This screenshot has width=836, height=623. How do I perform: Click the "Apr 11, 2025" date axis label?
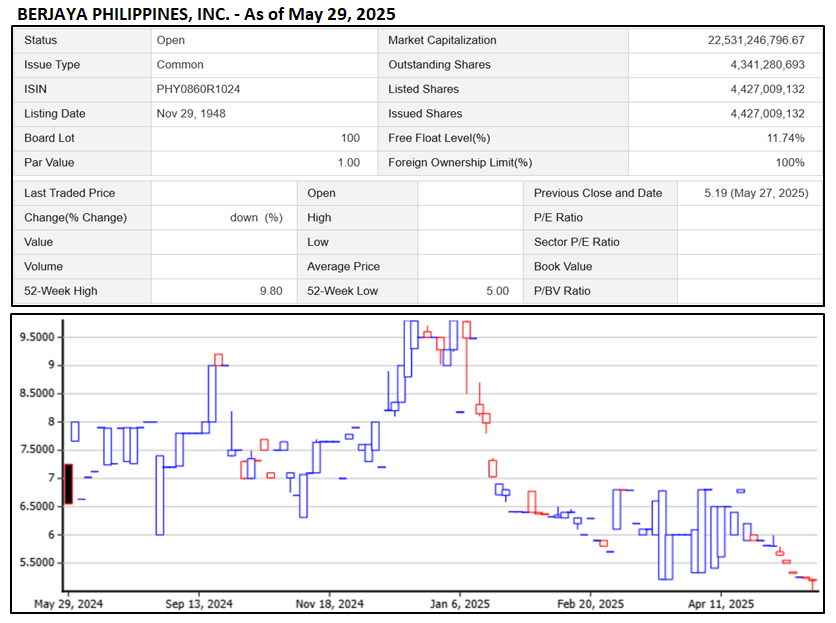click(721, 604)
